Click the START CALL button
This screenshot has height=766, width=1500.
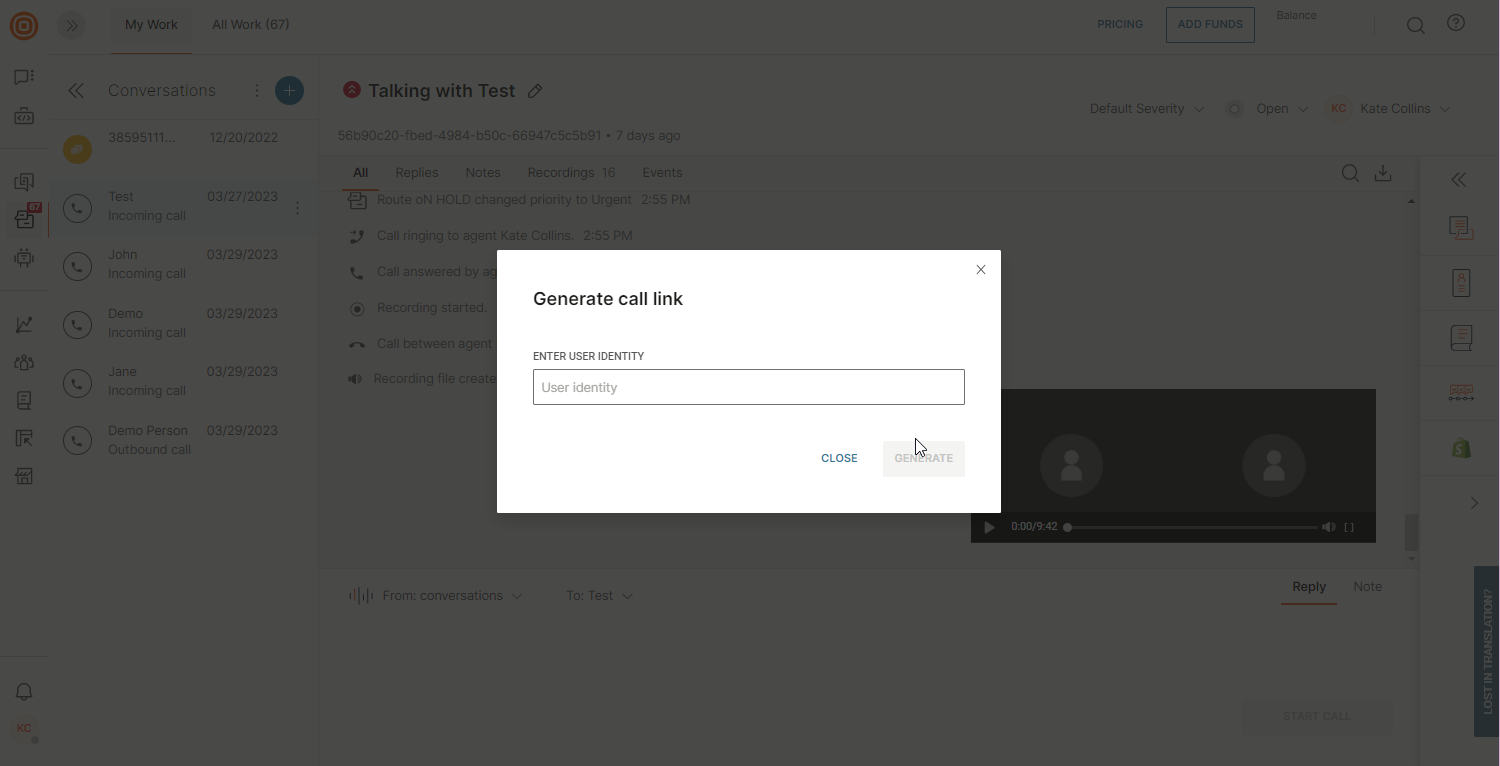1316,717
